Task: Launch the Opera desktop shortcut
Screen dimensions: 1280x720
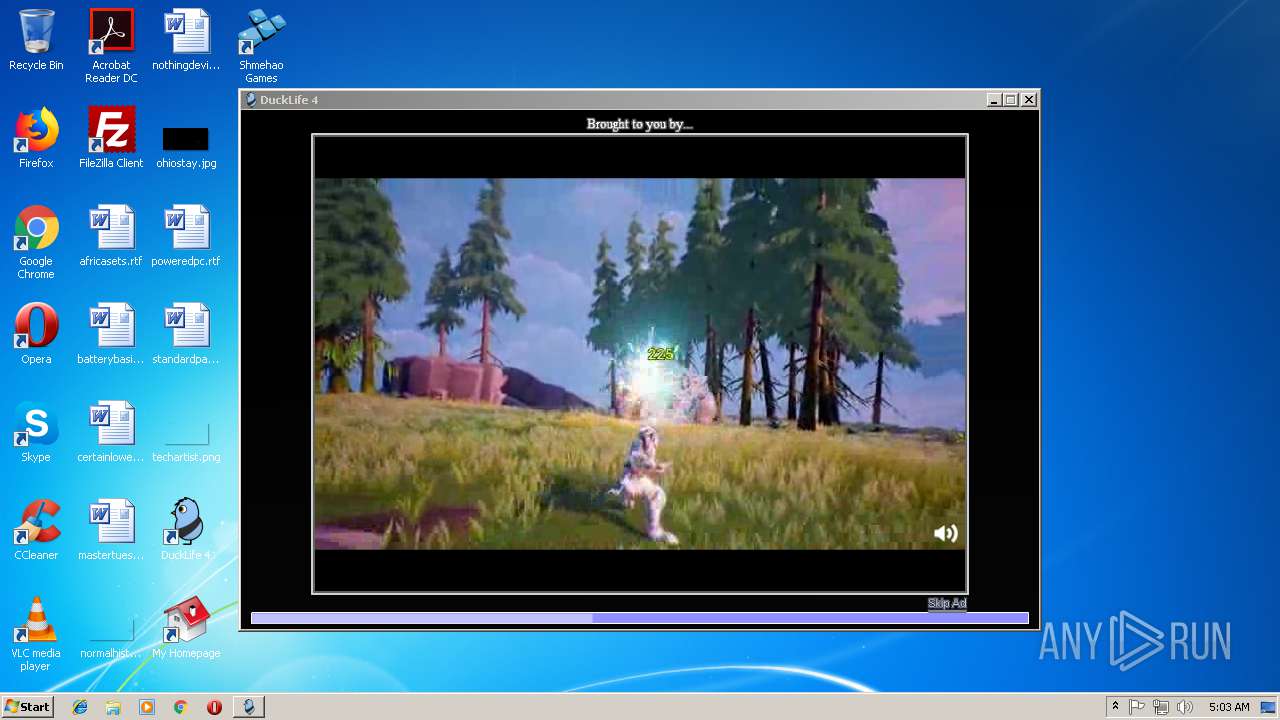Action: point(36,334)
